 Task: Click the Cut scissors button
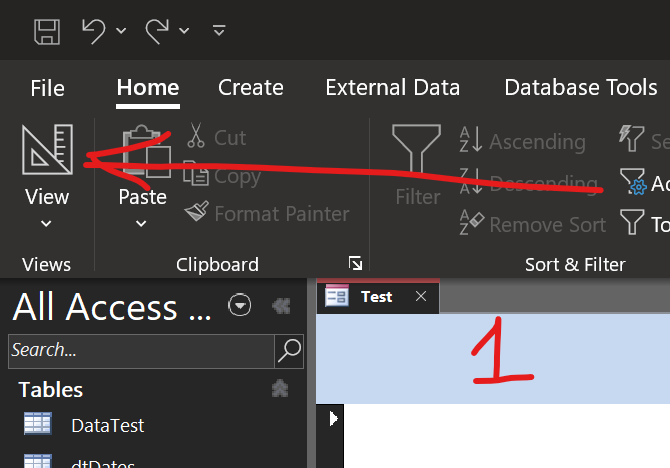216,137
